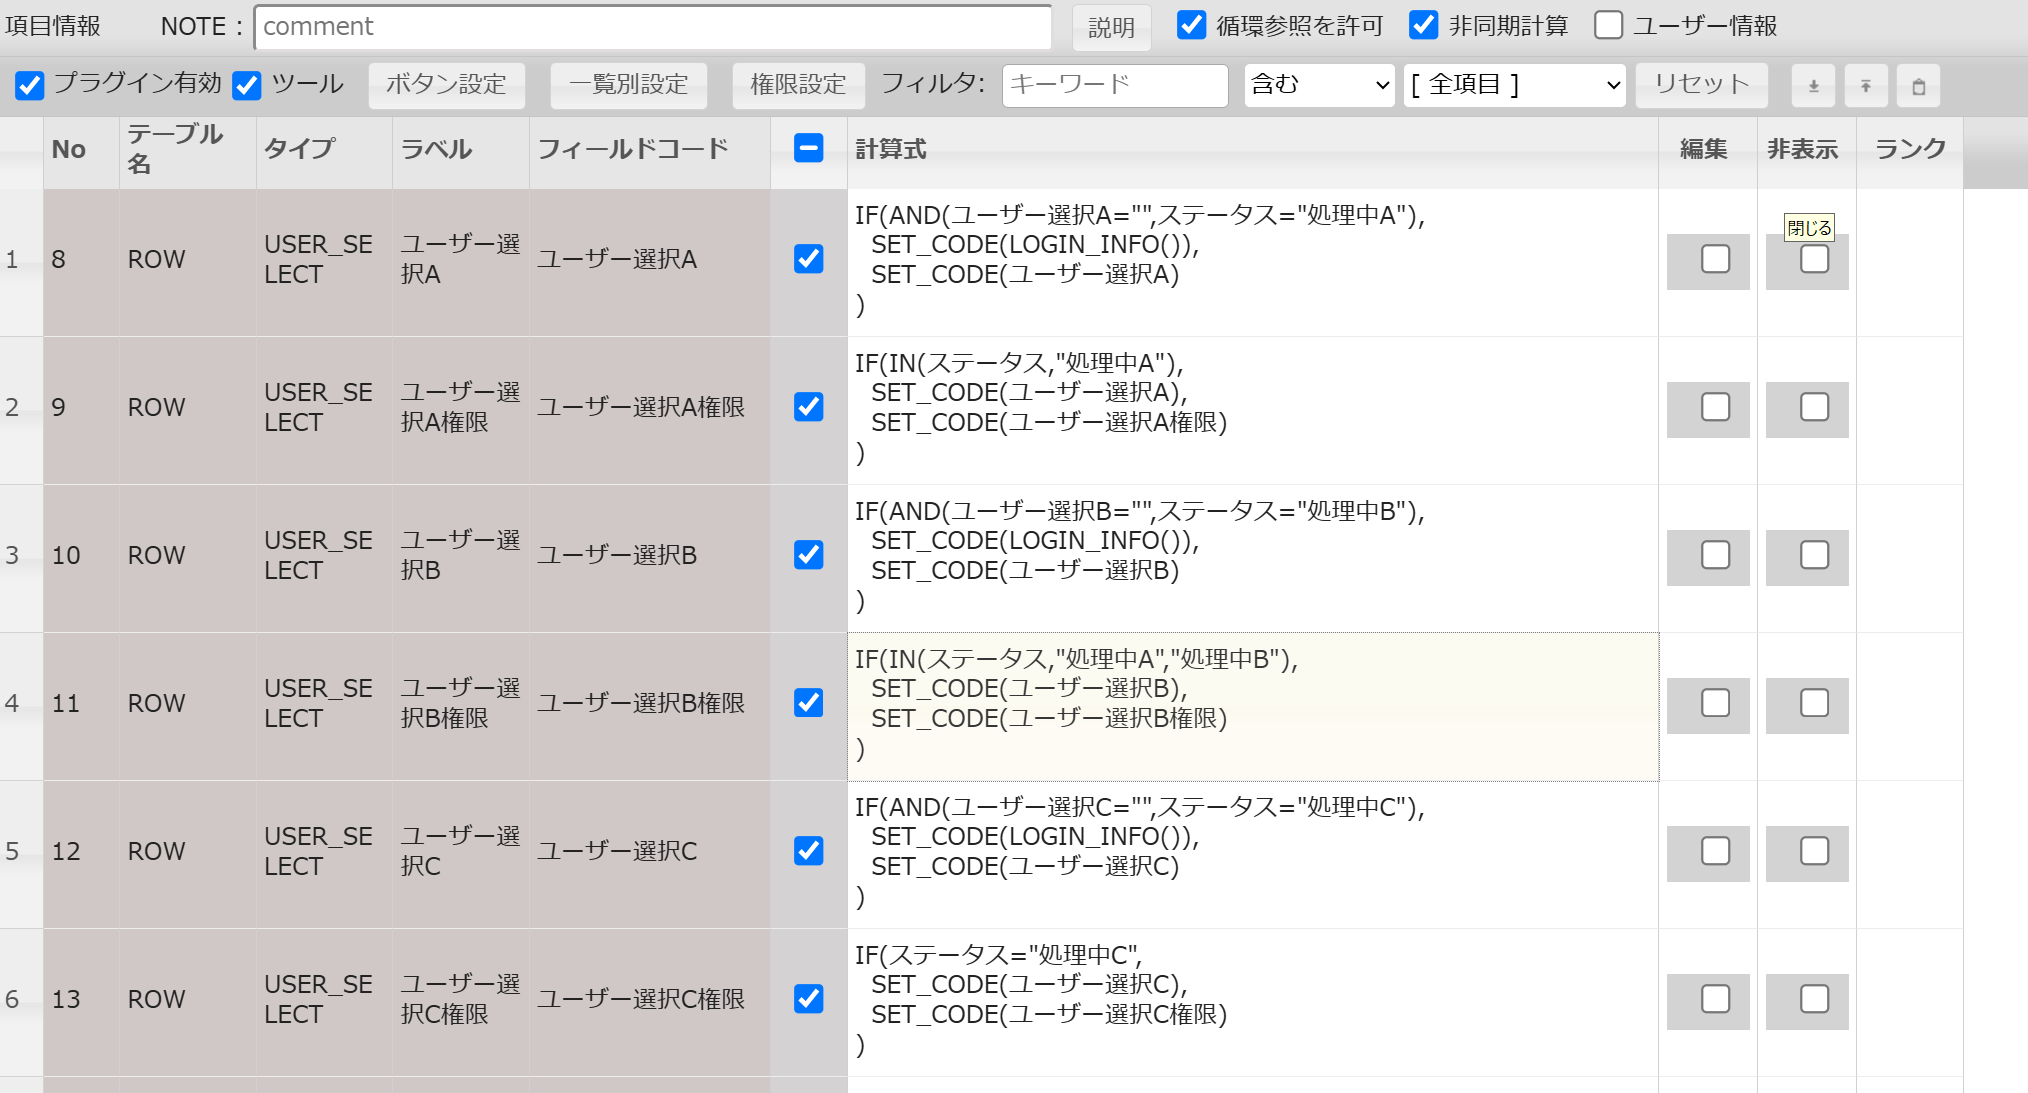Open ボタン設定 settings

(446, 85)
